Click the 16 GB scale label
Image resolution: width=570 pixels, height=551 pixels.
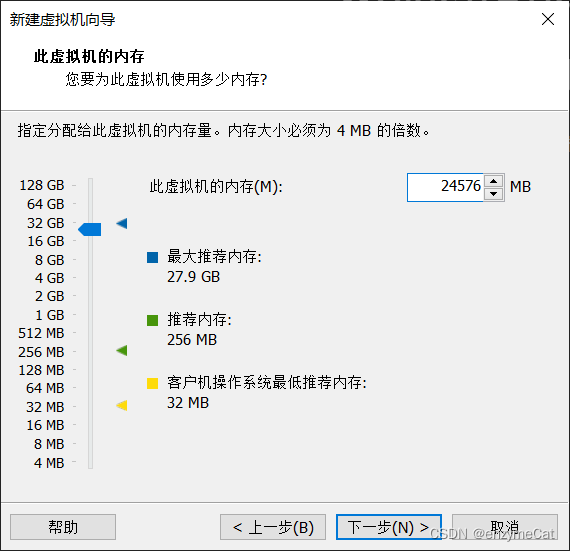pyautogui.click(x=46, y=241)
